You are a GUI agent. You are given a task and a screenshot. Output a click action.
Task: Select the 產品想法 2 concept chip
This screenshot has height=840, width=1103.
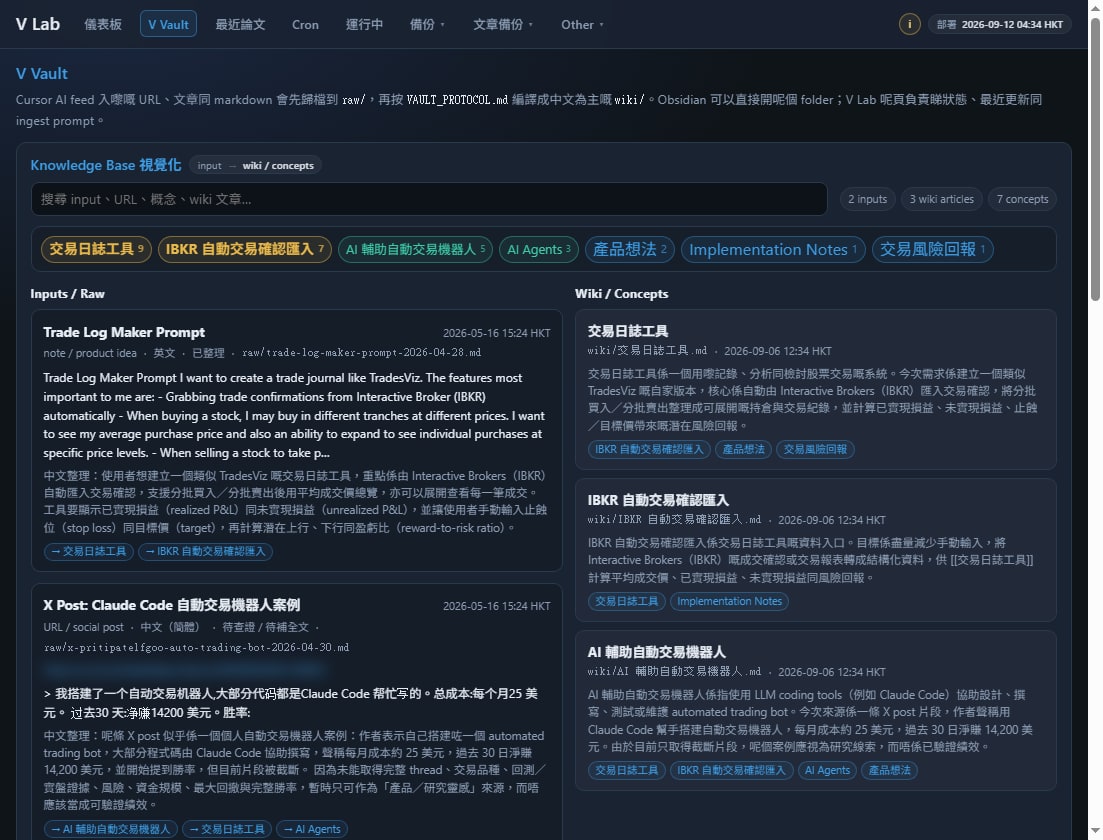click(x=630, y=249)
